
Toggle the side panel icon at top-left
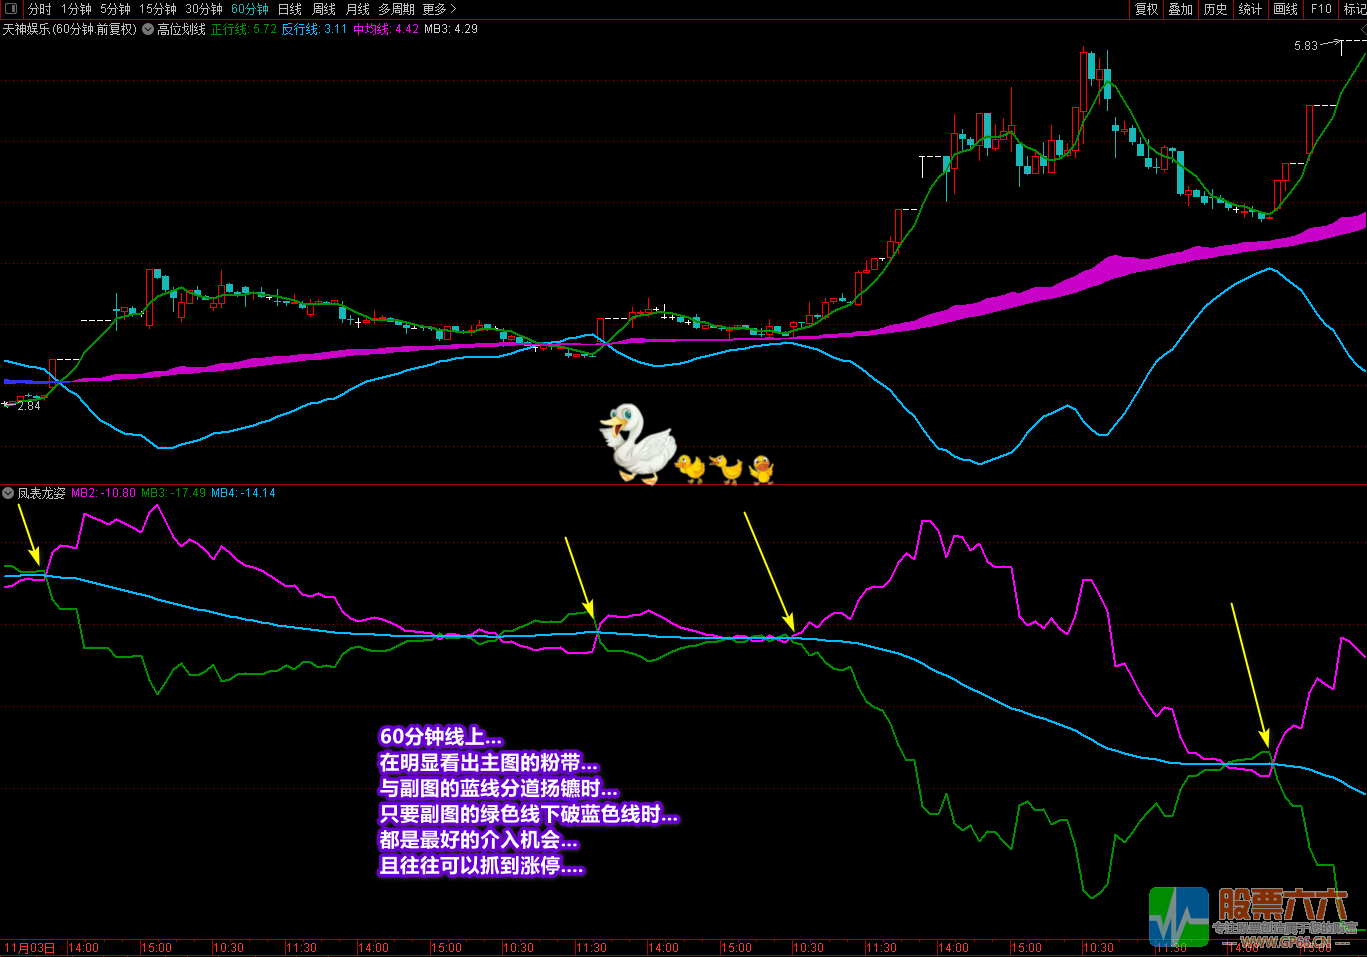[x=11, y=9]
